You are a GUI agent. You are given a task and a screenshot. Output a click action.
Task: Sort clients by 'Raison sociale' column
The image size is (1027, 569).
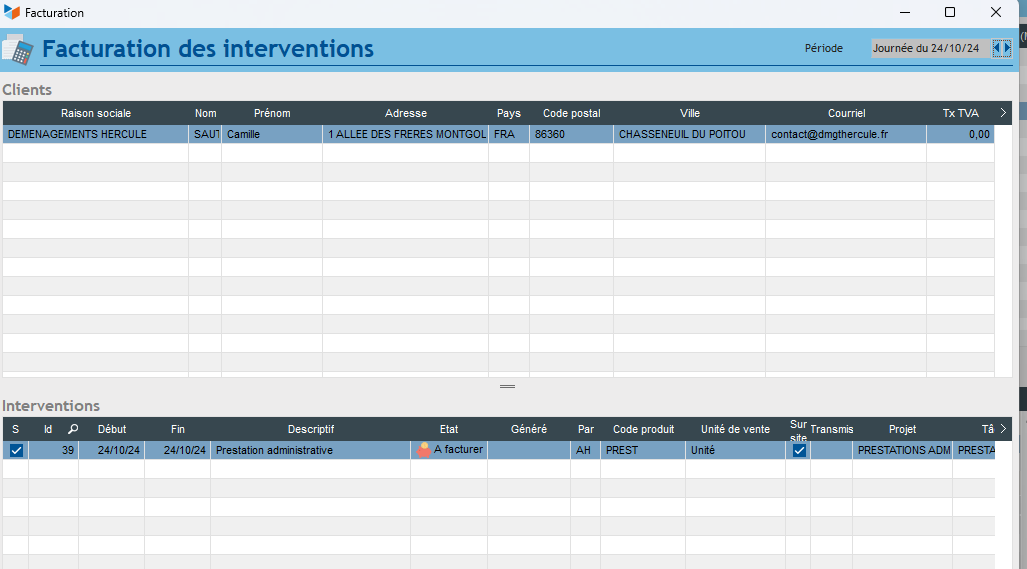tap(95, 113)
